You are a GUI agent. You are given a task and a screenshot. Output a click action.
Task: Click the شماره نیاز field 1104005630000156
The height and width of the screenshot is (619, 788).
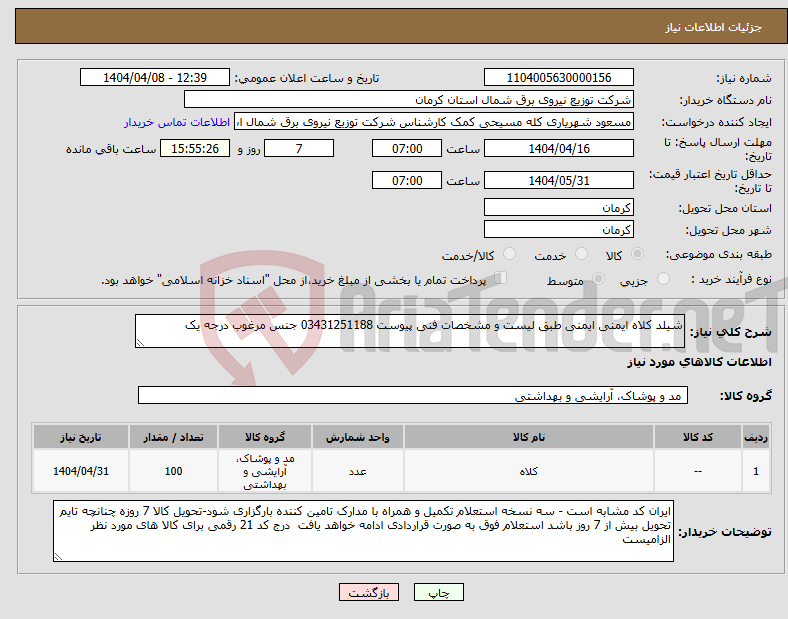point(559,77)
